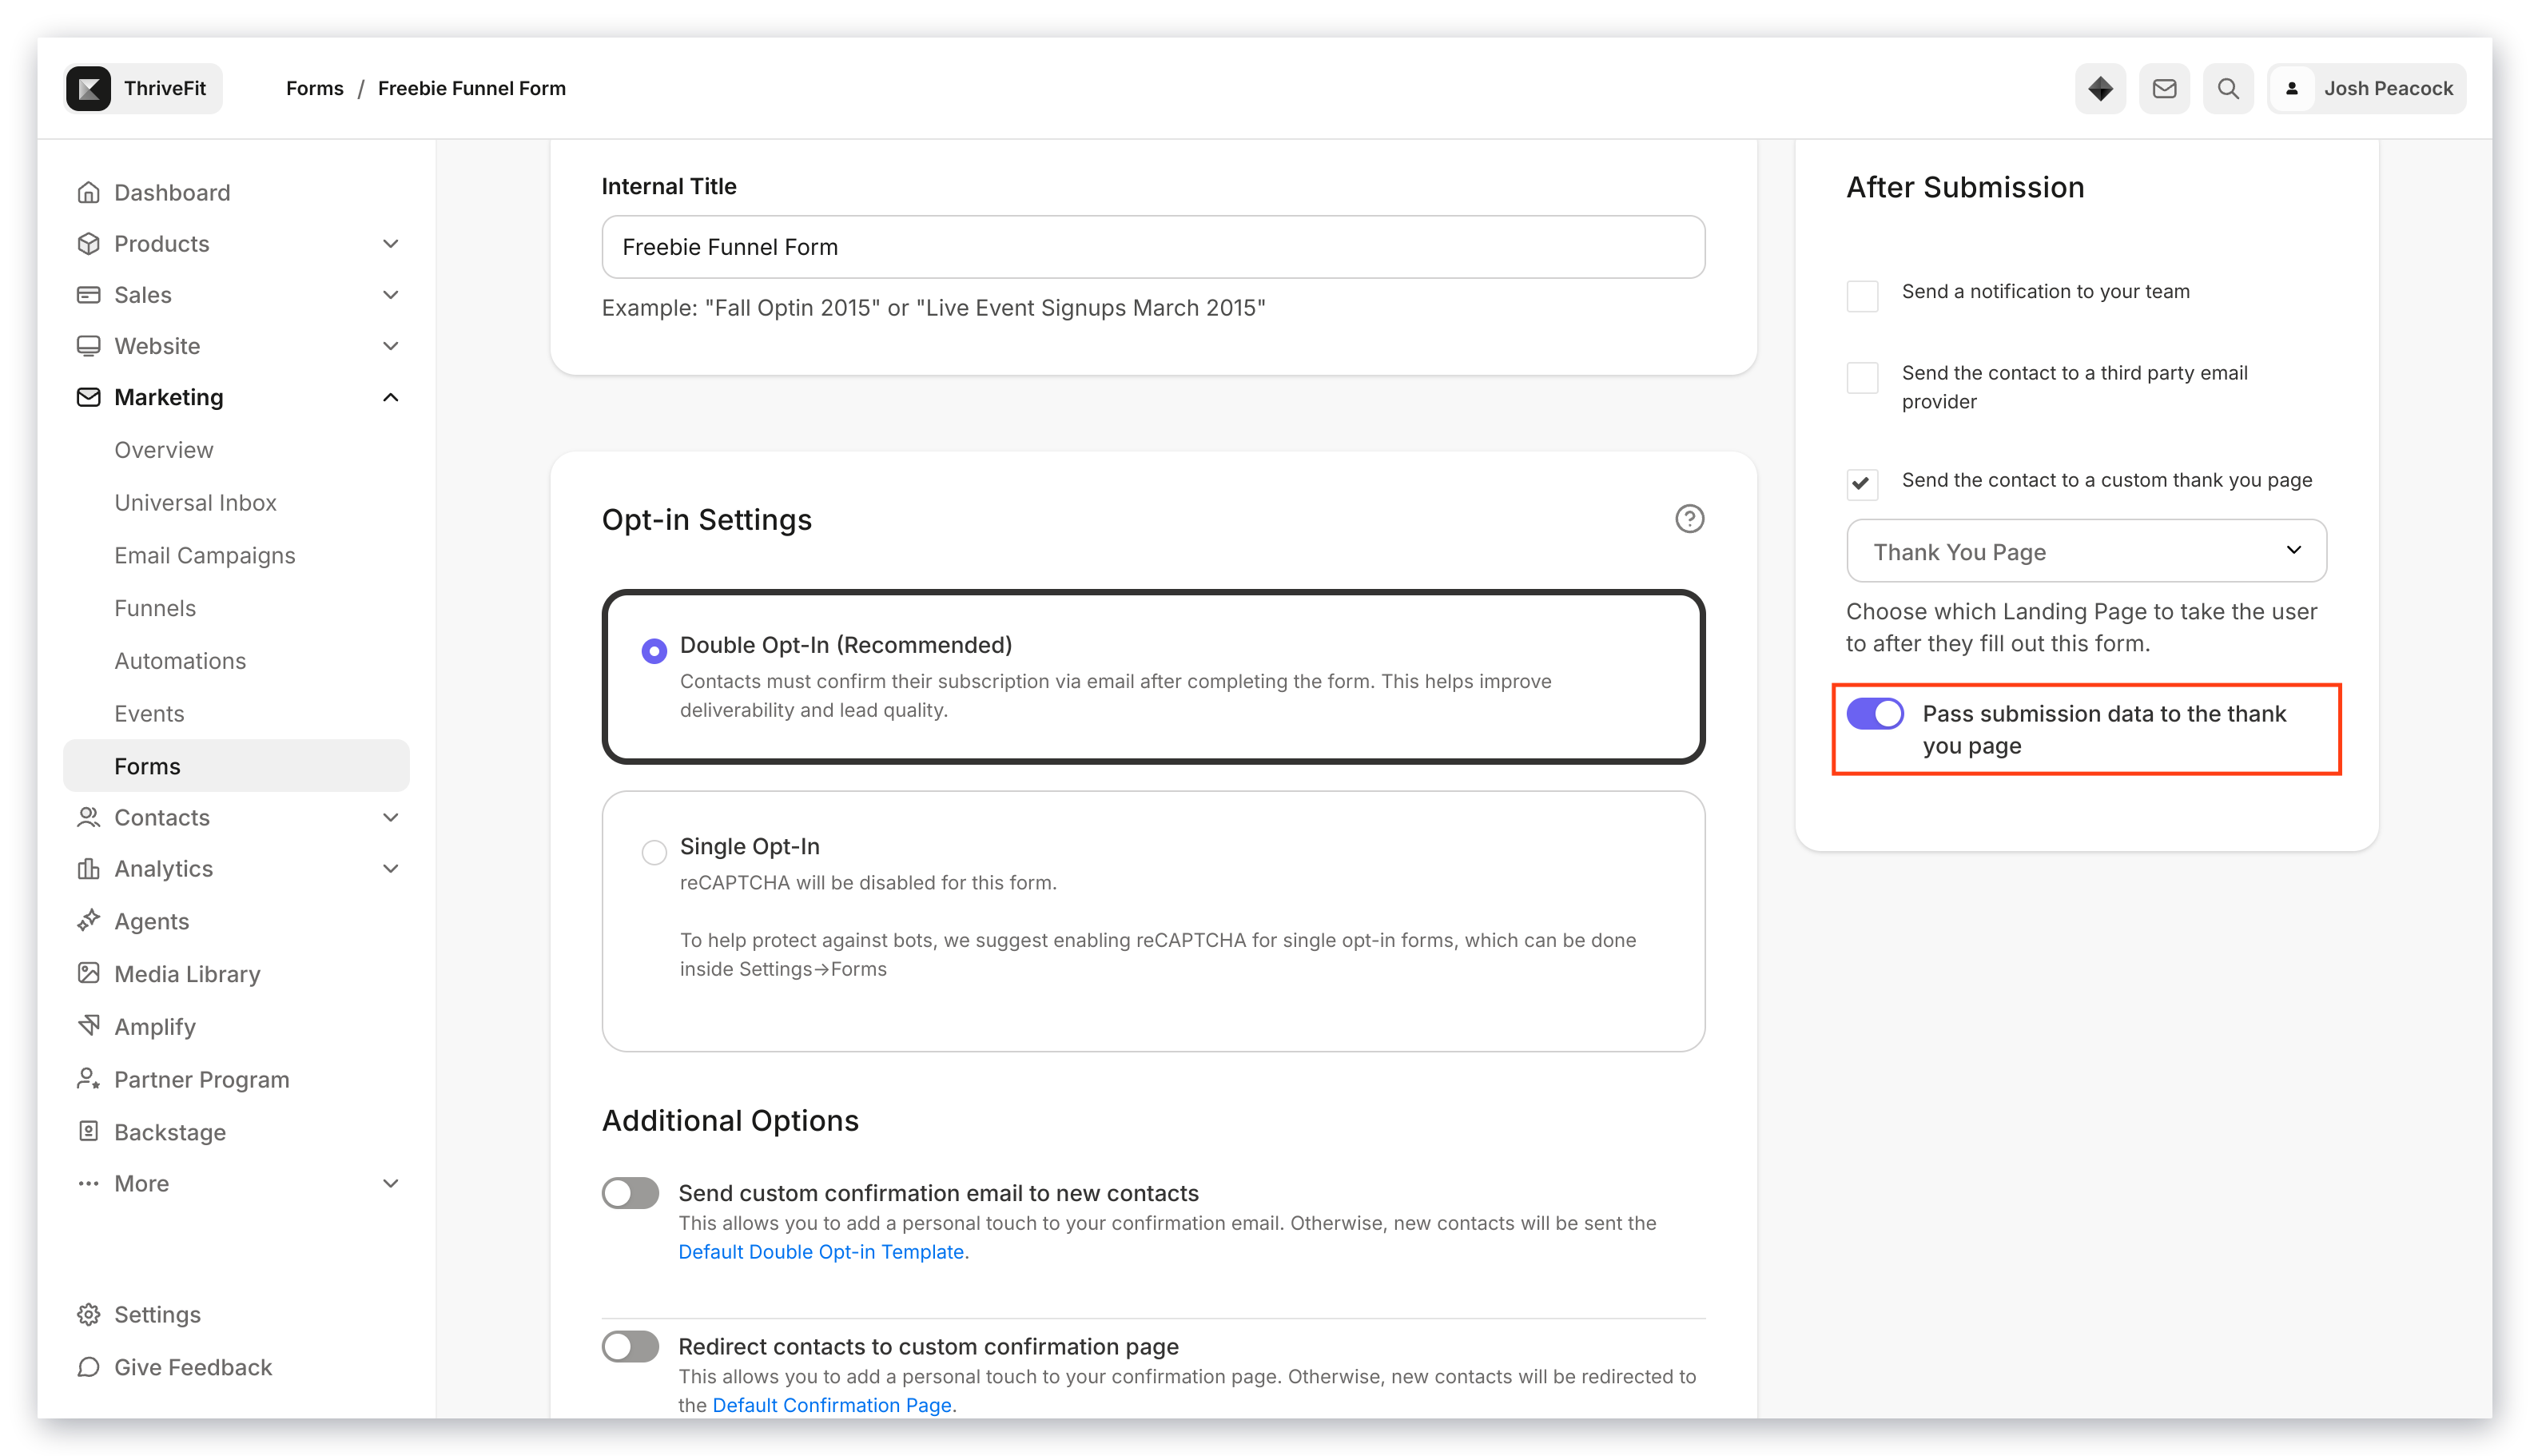Click the Internal Title input field
Screen dimensions: 2530x1456
coord(1152,247)
